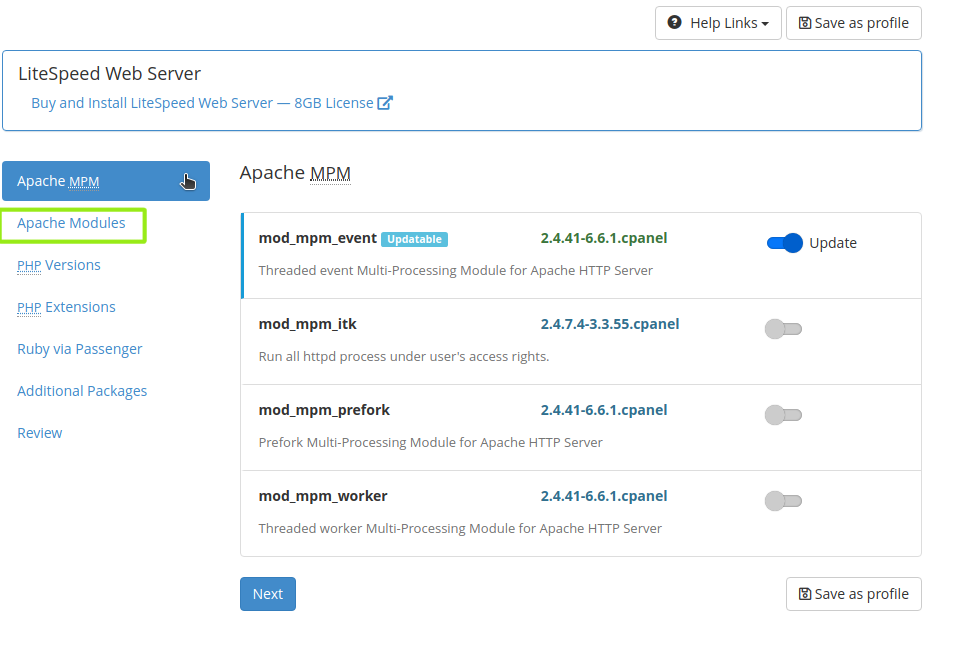Open PHP Extensions in sidebar
Viewport: 963px width, 649px height.
pos(66,307)
